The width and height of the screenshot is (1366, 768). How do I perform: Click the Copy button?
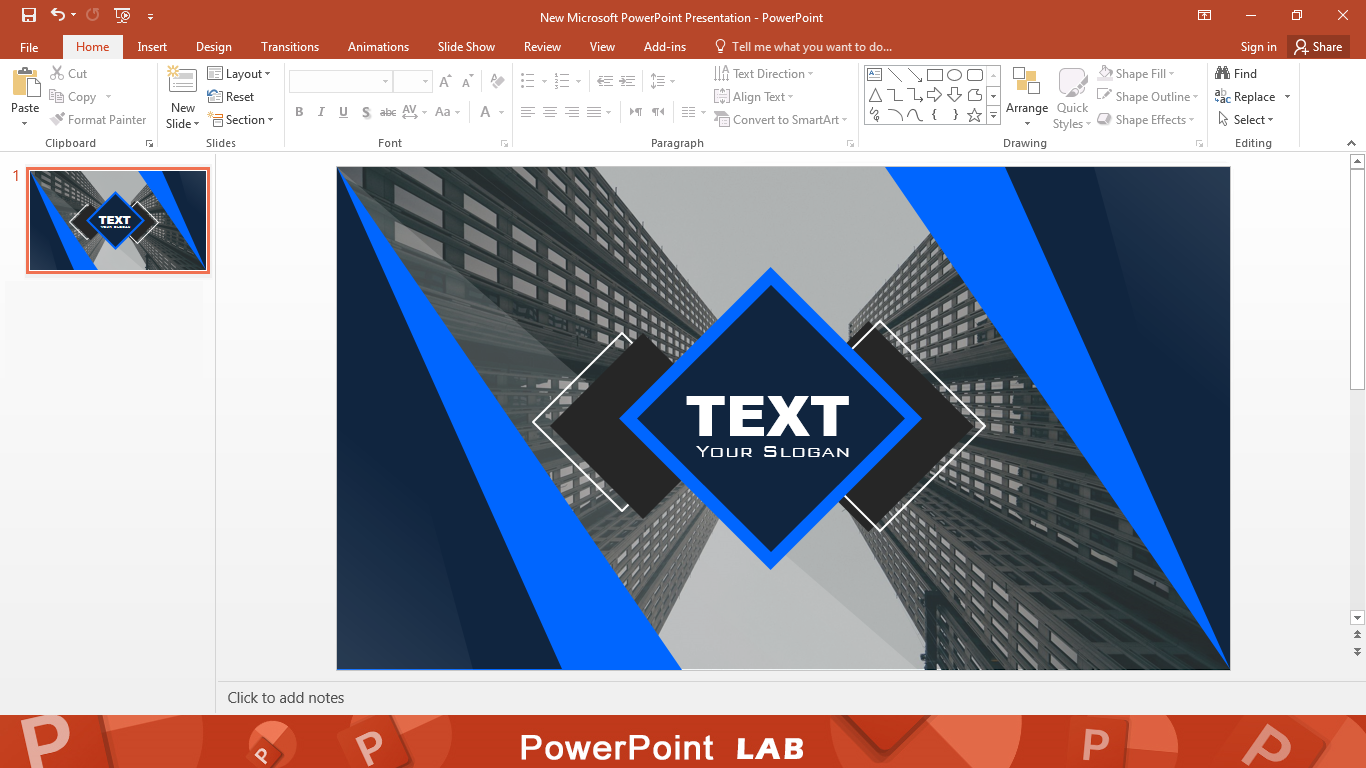pyautogui.click(x=73, y=97)
